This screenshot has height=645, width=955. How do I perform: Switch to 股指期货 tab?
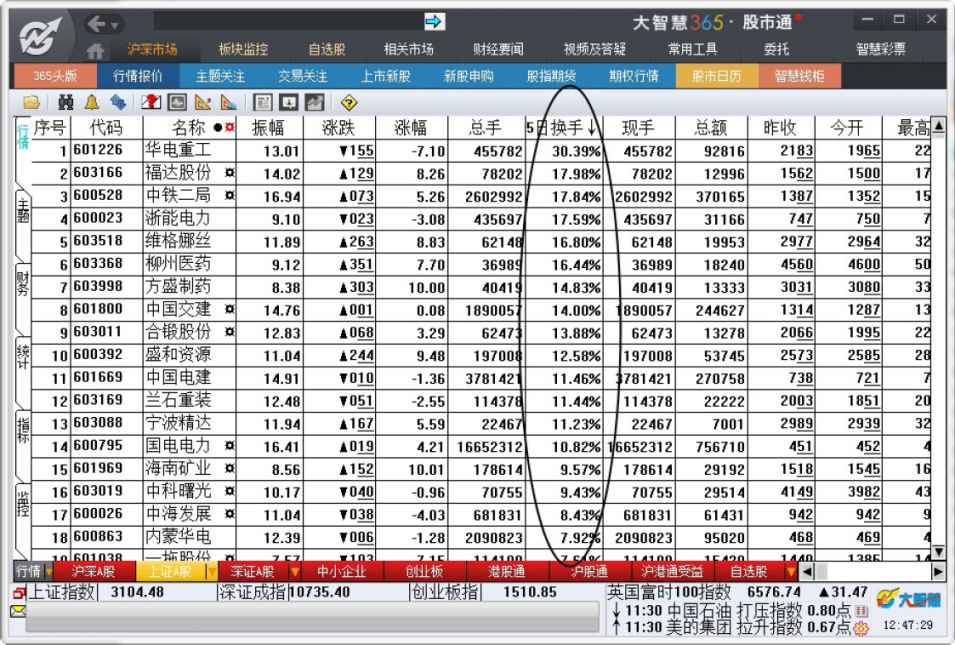(551, 76)
